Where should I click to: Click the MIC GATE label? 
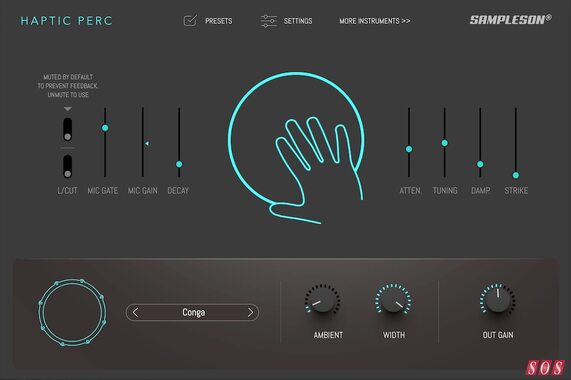coord(103,190)
